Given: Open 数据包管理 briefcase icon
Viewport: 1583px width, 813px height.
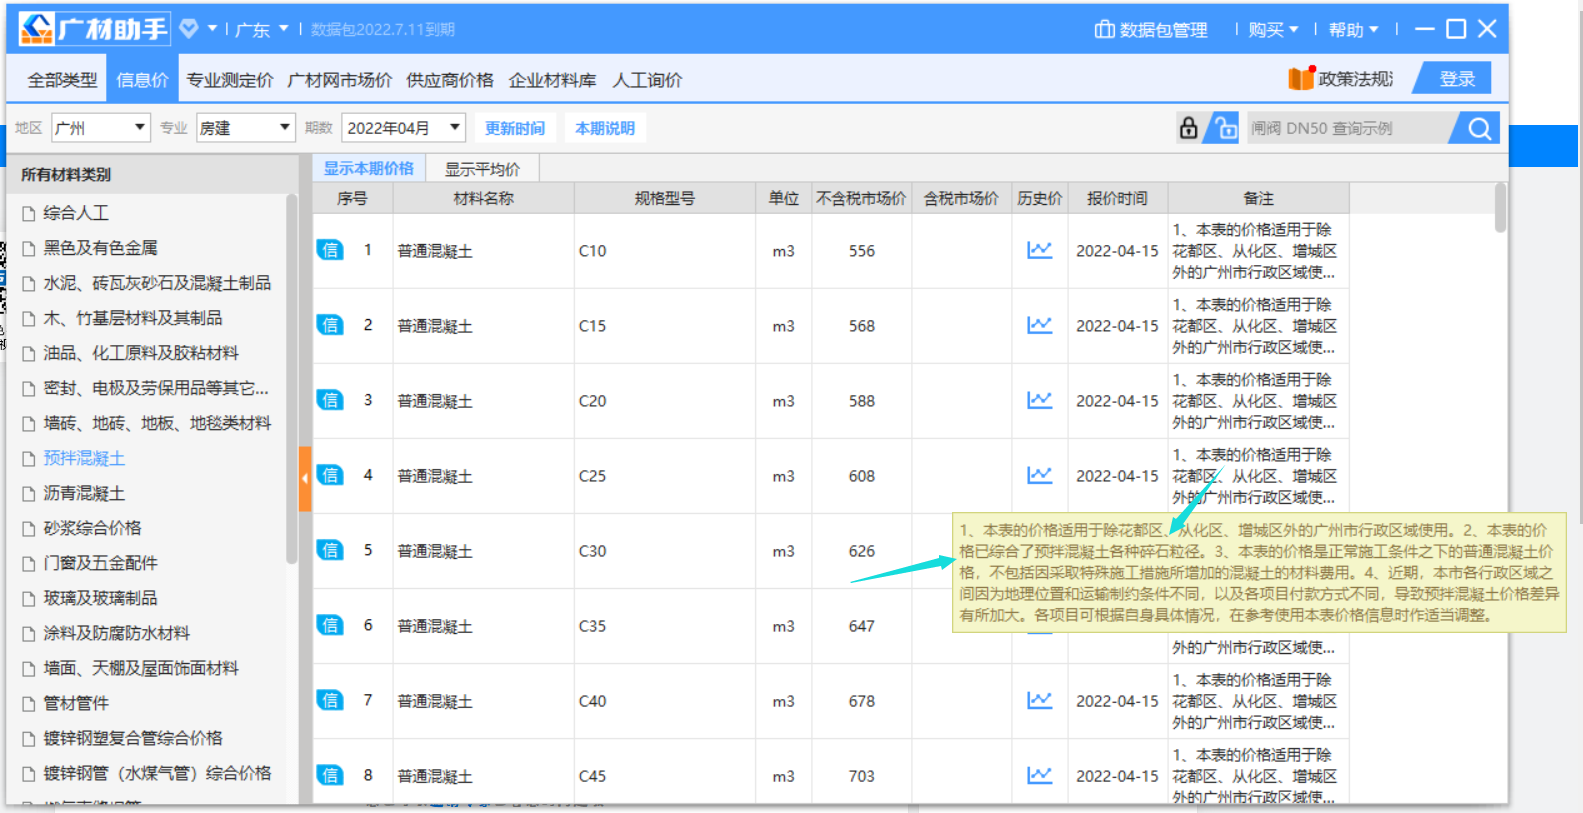Looking at the screenshot, I should pyautogui.click(x=1104, y=29).
